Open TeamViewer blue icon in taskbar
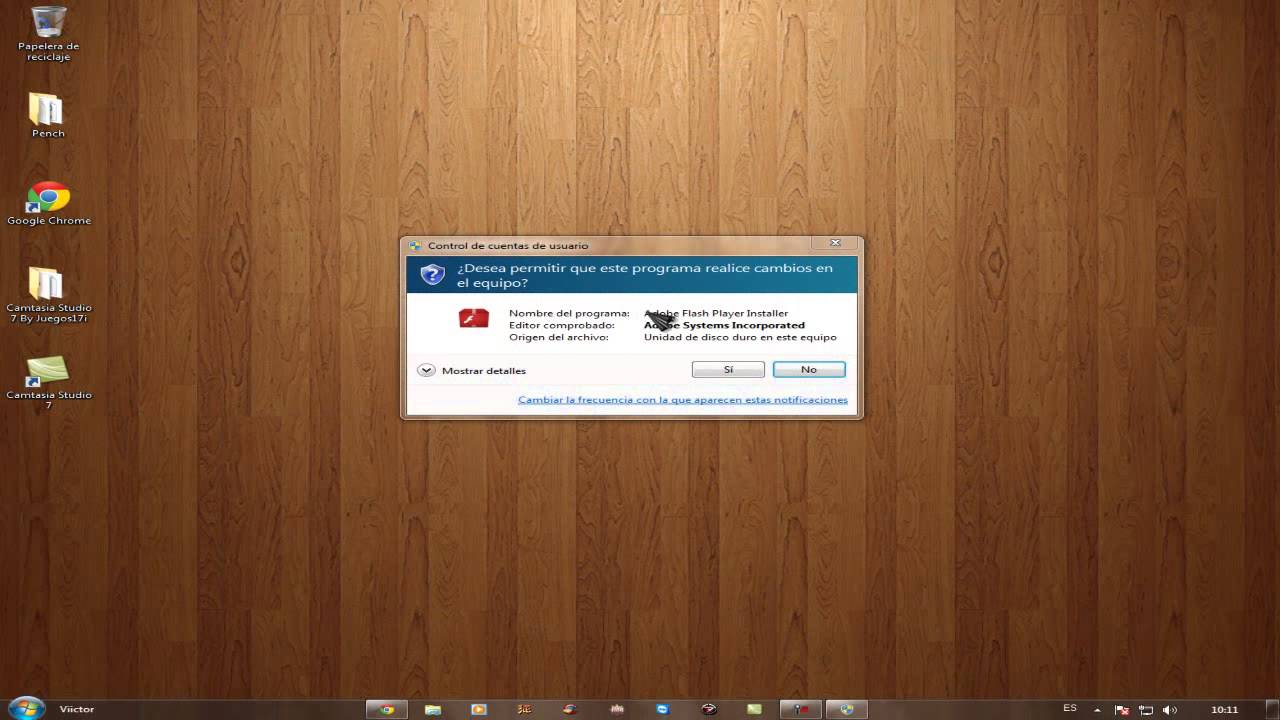1280x720 pixels. [662, 709]
